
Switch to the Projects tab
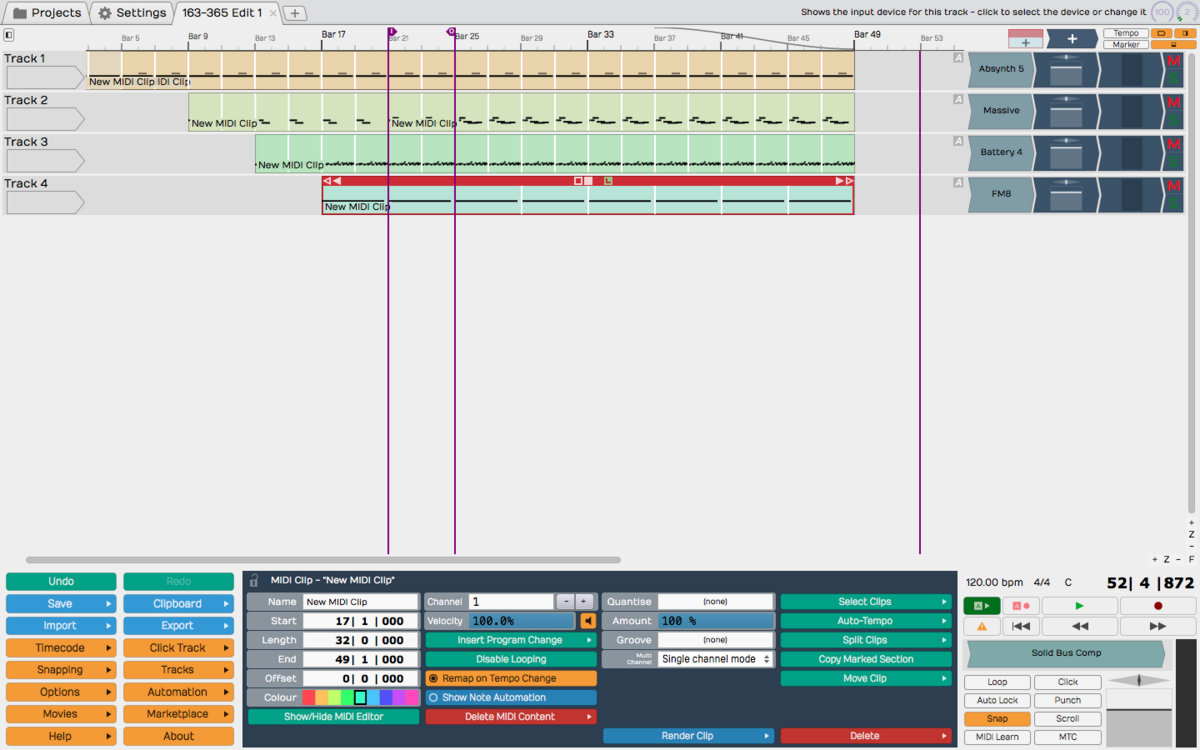(46, 13)
